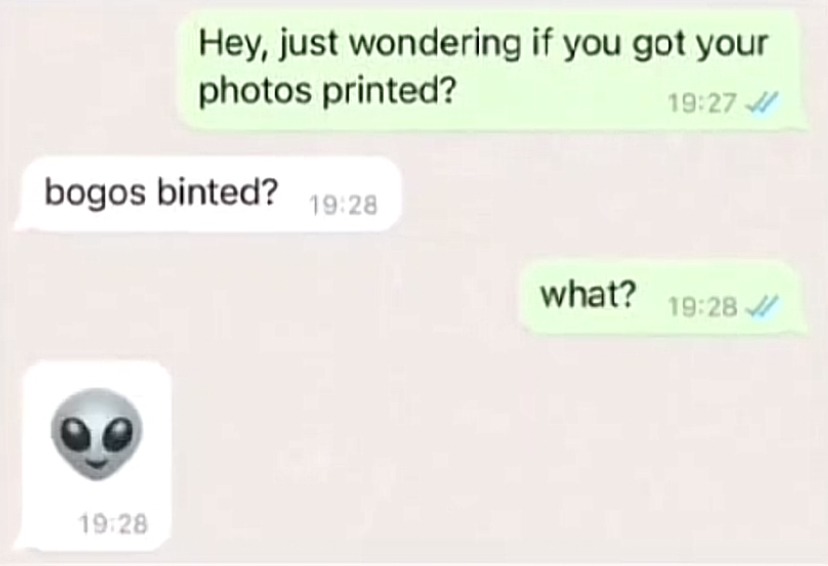828x566 pixels.
Task: Select the "what?" message text
Action: (x=588, y=294)
